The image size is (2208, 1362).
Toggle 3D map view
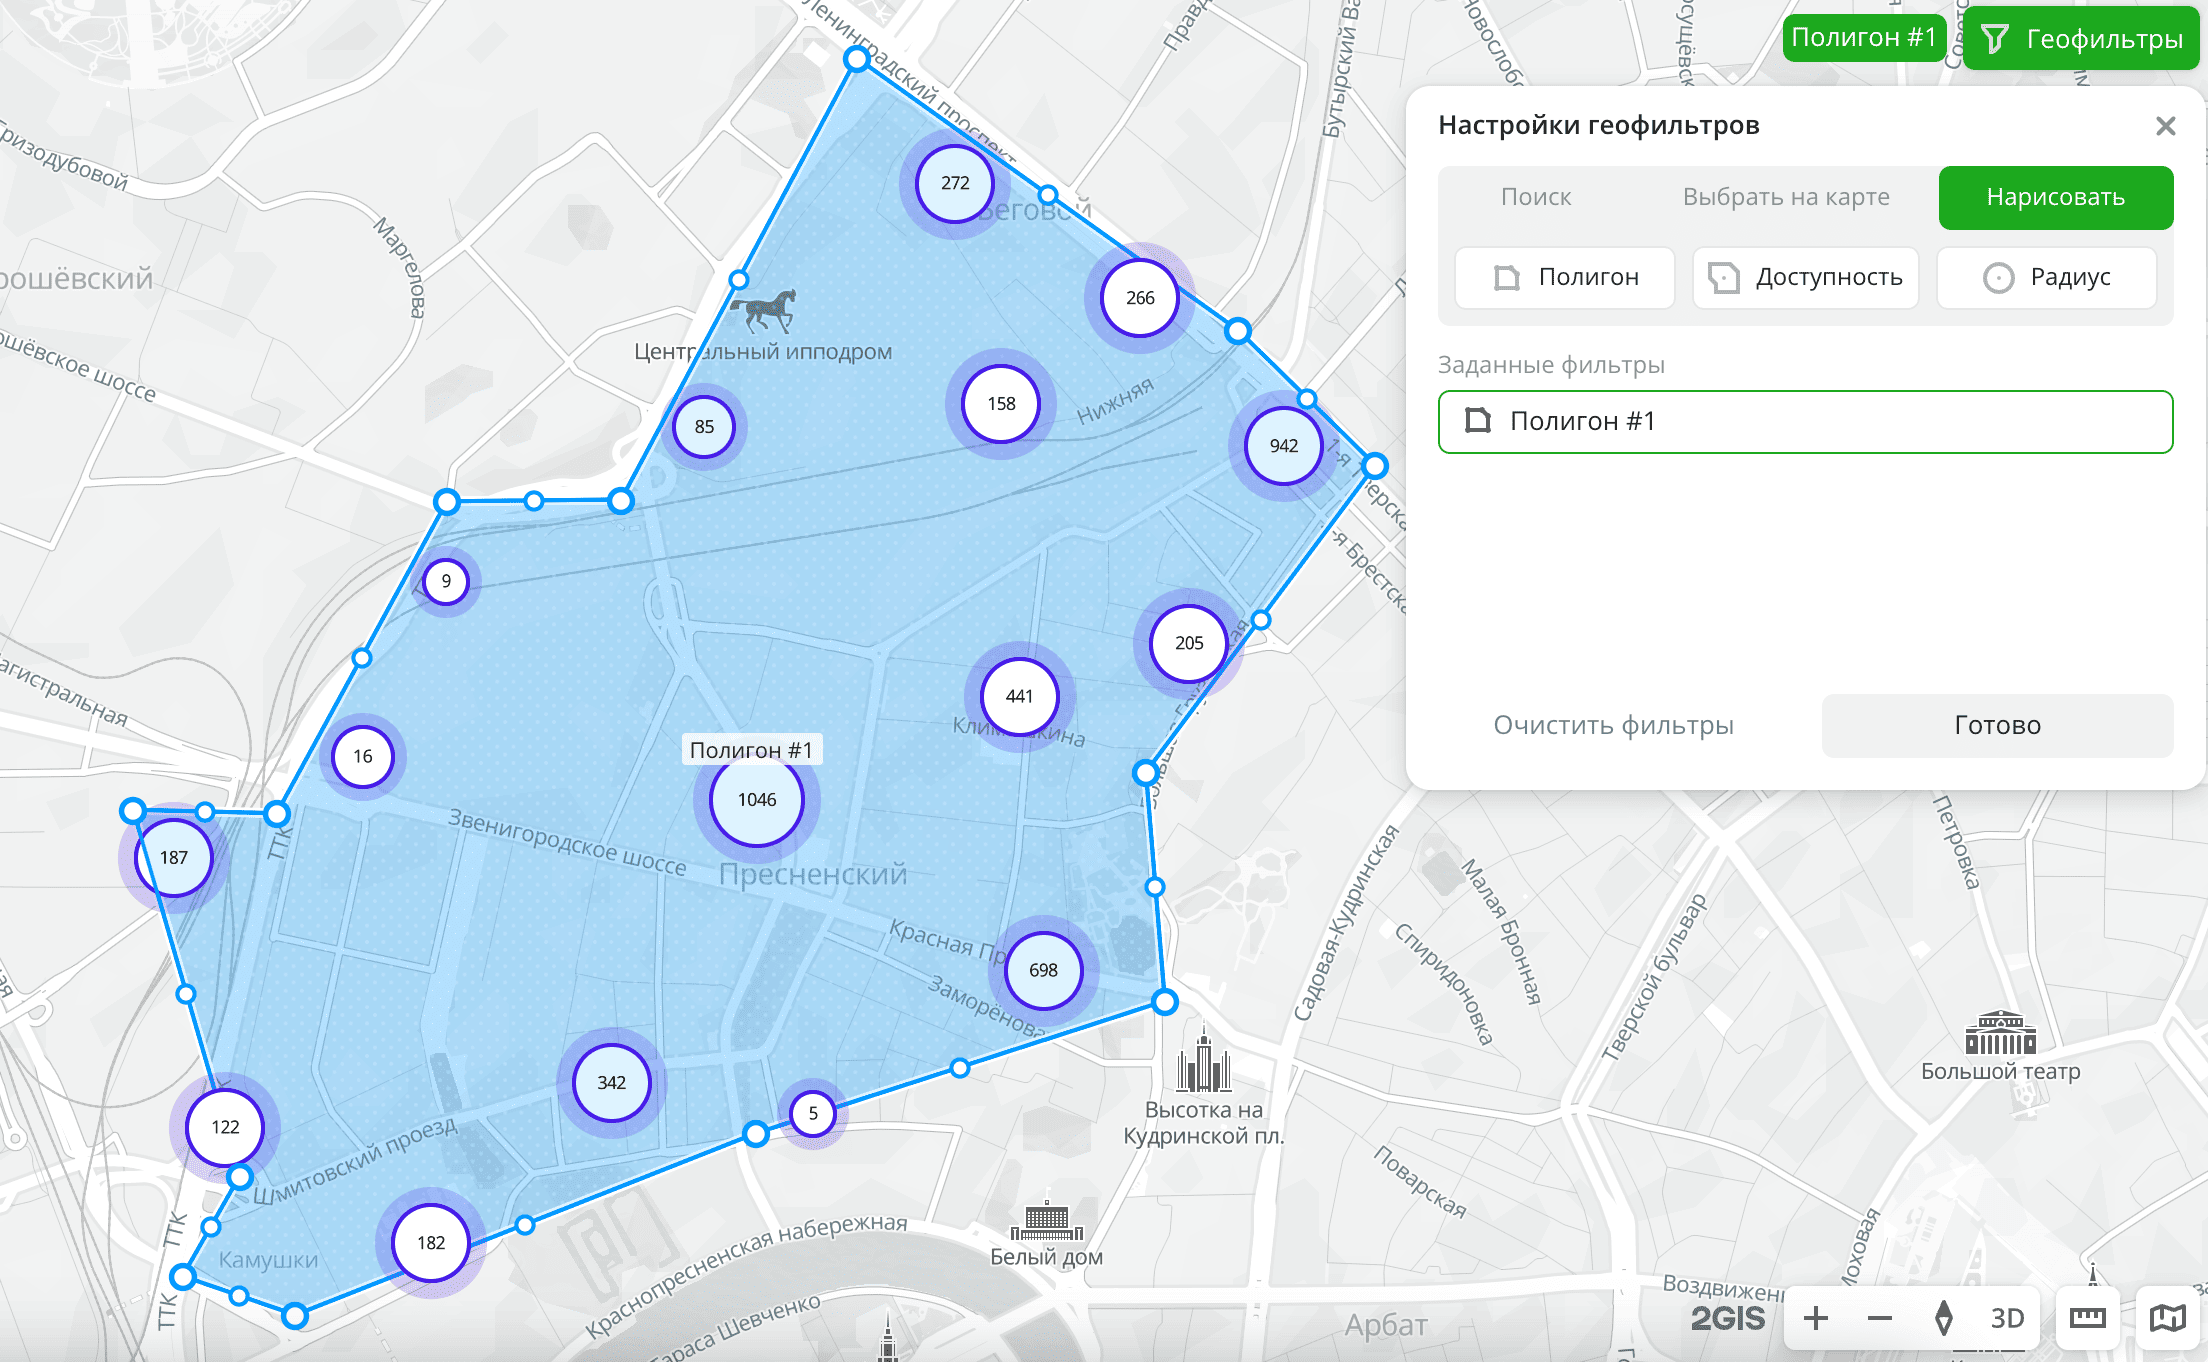click(2007, 1319)
